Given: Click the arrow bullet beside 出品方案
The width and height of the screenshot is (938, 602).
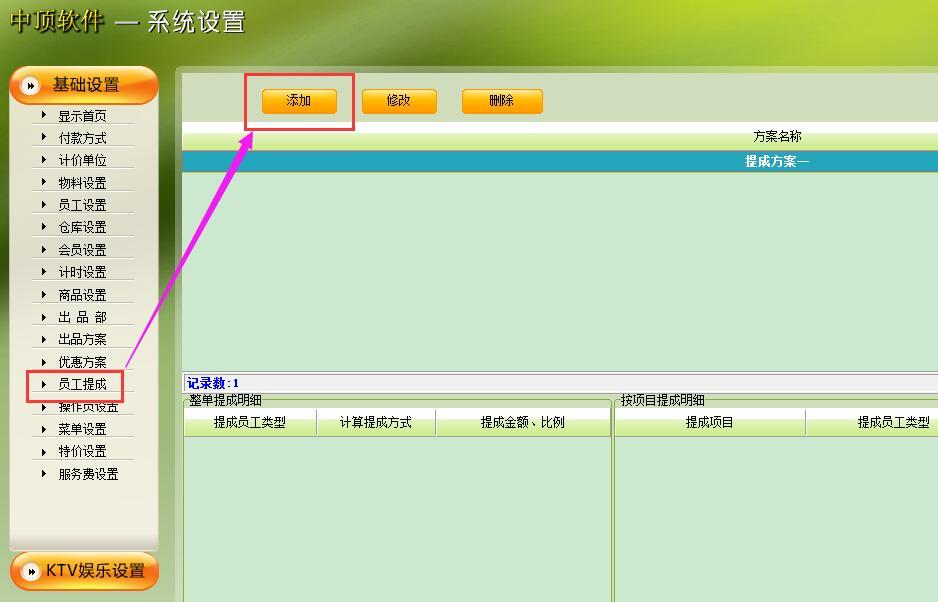Looking at the screenshot, I should 44,339.
